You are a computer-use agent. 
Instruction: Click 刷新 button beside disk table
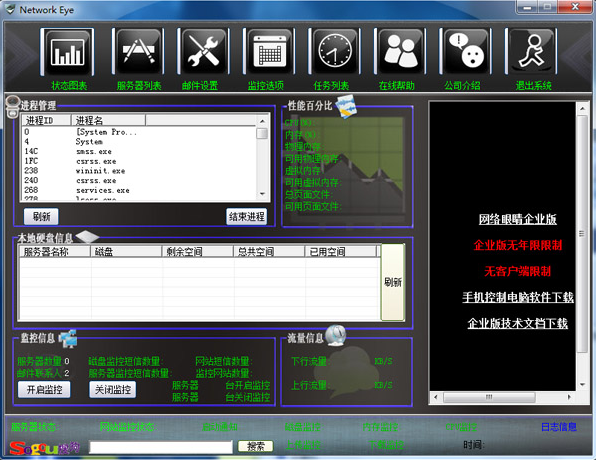pos(393,282)
